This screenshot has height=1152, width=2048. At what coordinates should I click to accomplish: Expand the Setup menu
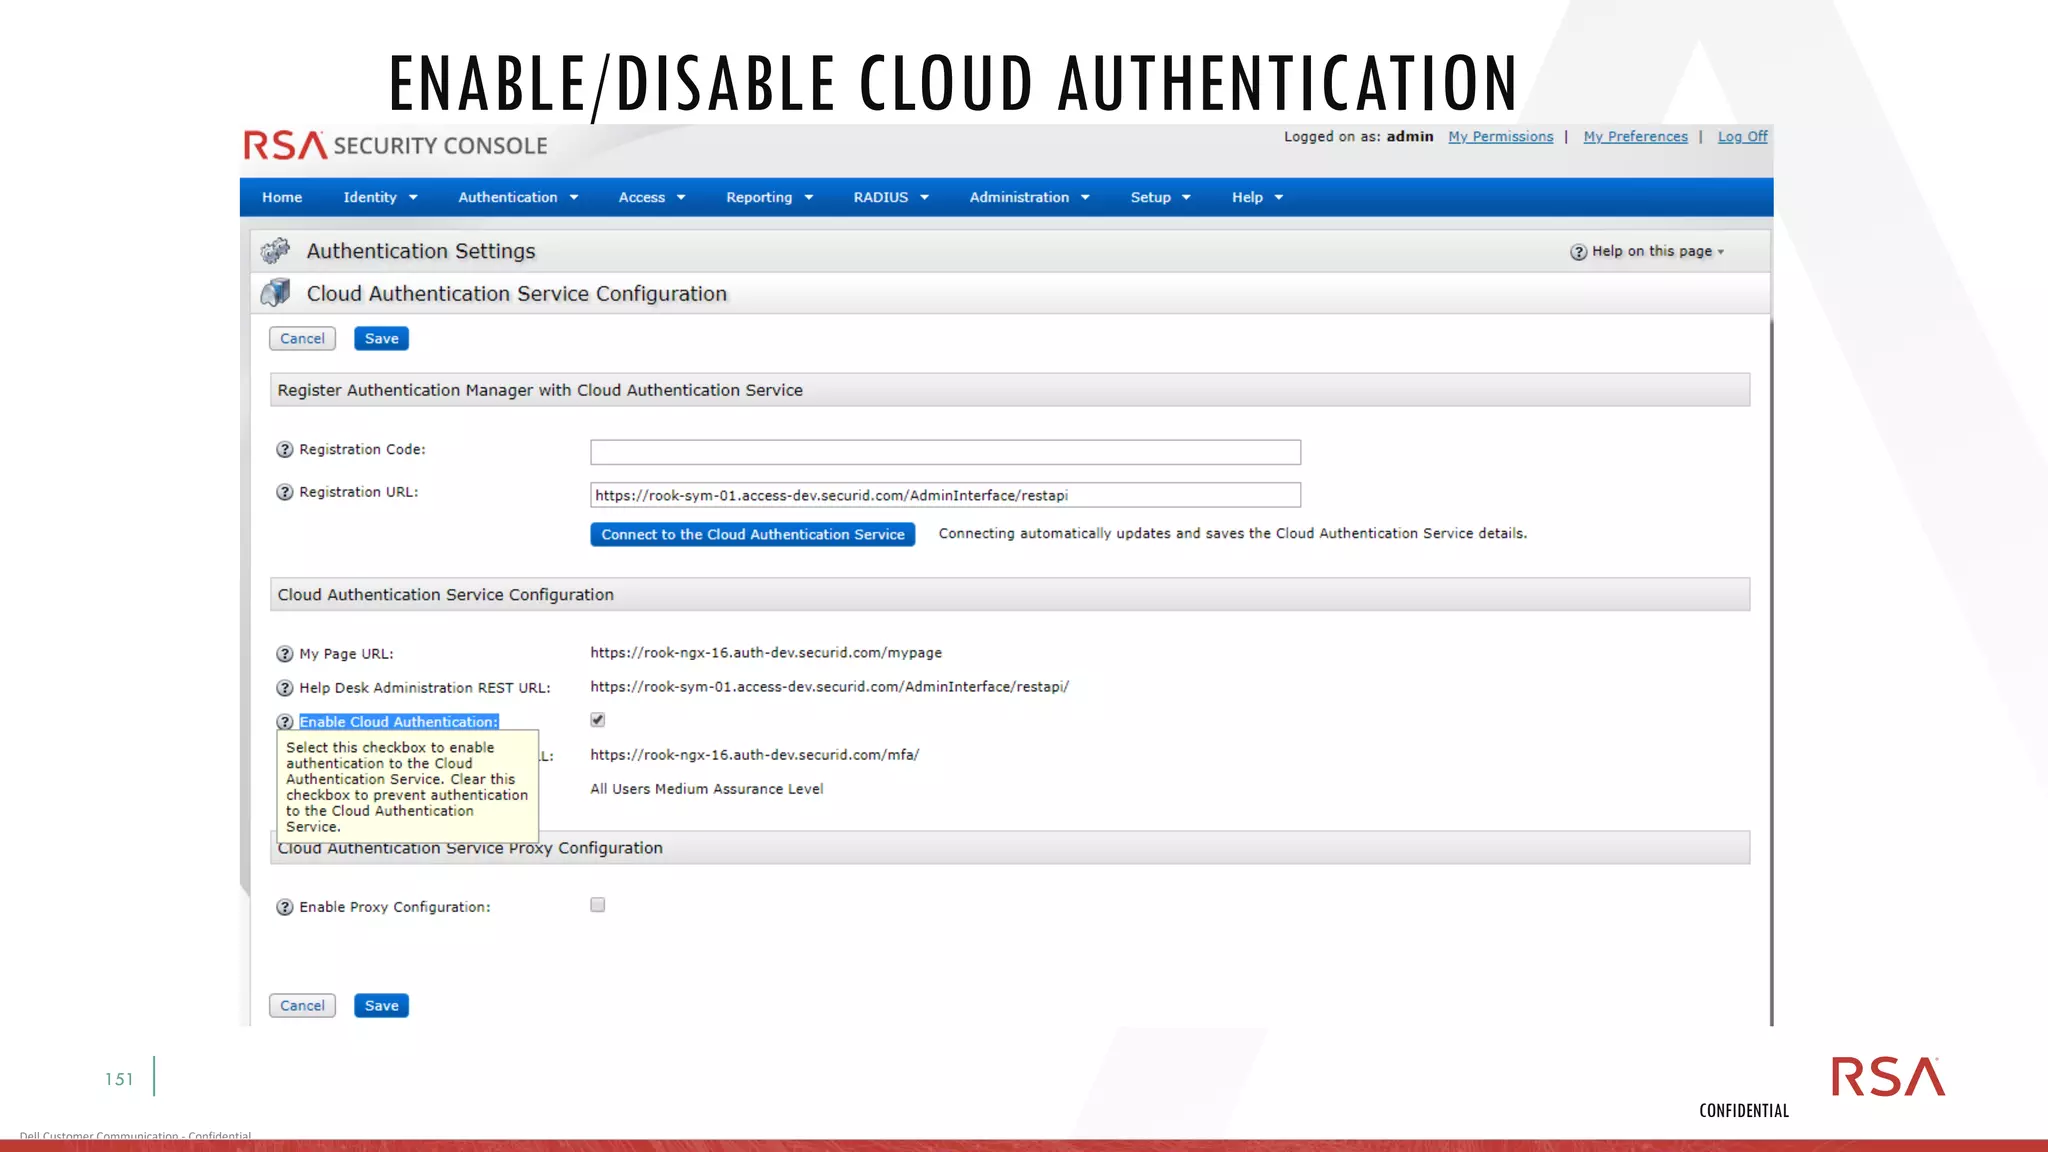click(x=1160, y=198)
